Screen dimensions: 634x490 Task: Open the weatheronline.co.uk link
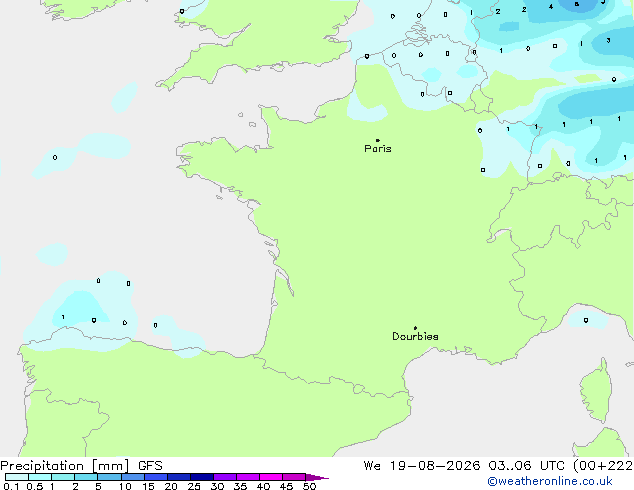[x=550, y=481]
